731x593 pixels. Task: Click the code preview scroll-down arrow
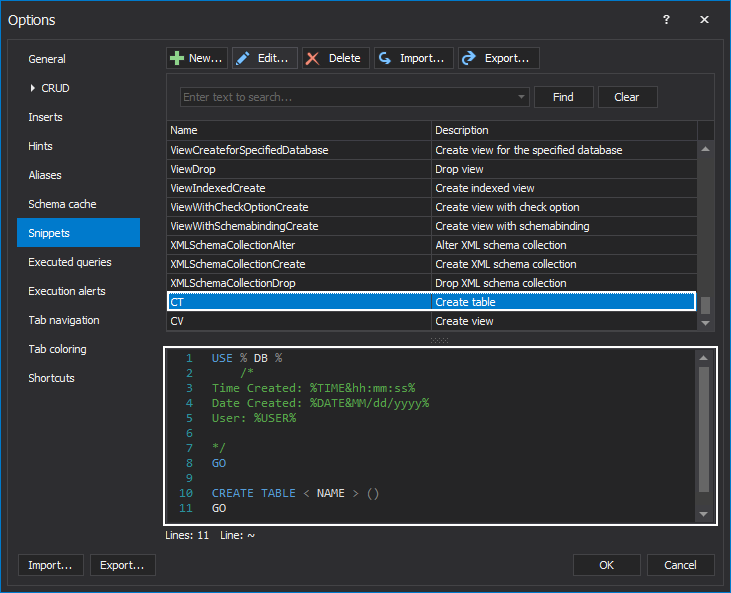click(x=704, y=513)
